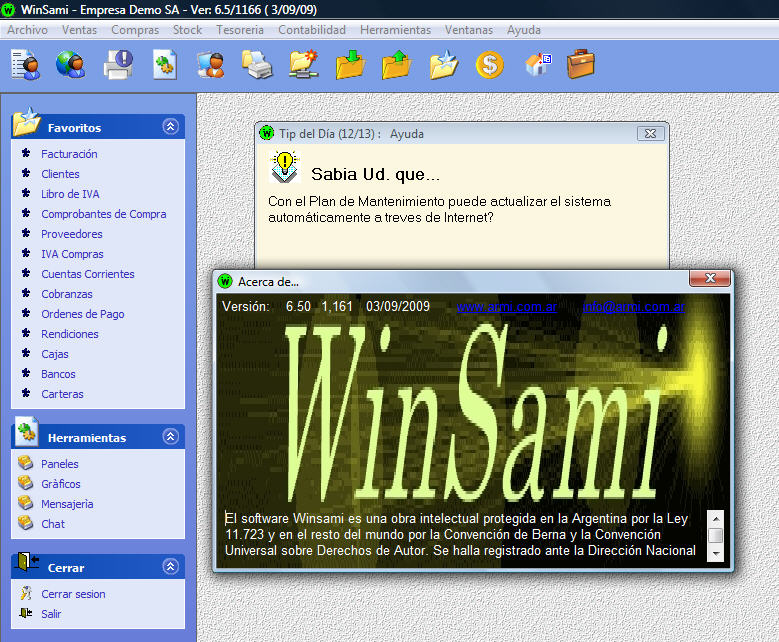Viewport: 779px width, 642px height.
Task: Collapse the Favoritos panel
Action: [170, 127]
